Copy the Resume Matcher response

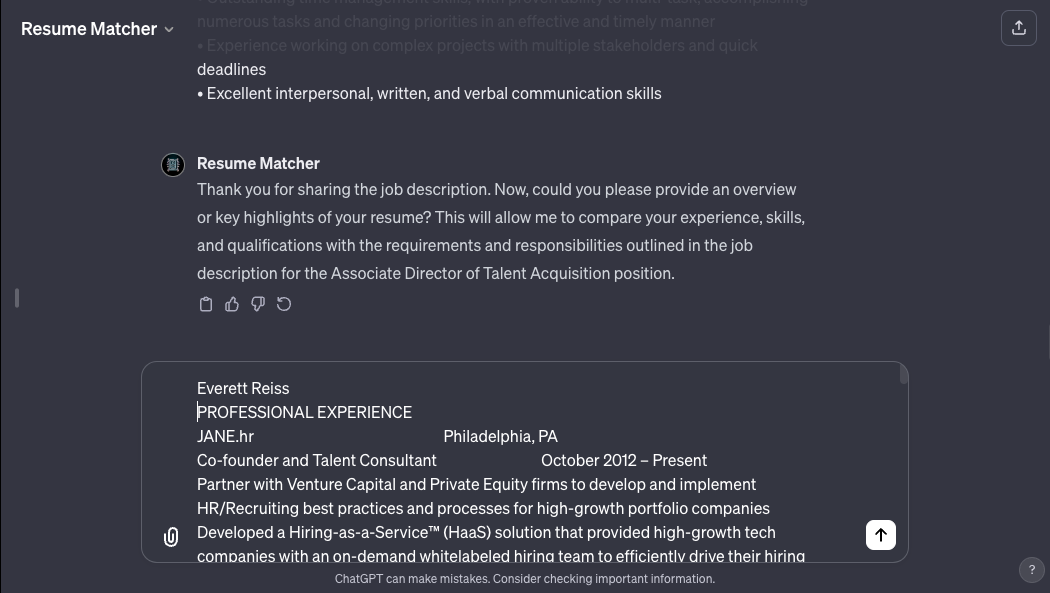[206, 305]
